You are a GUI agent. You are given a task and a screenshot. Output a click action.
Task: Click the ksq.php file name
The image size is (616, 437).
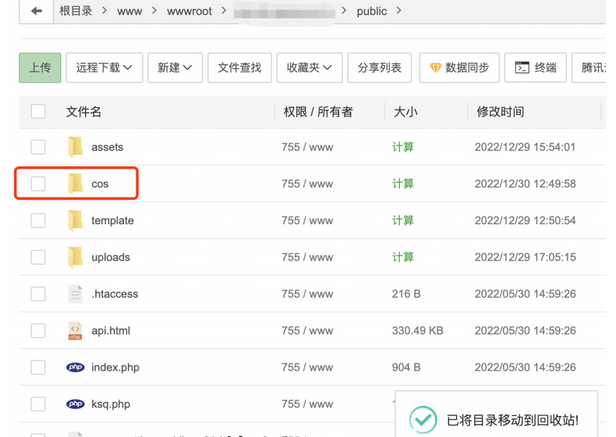(x=110, y=404)
